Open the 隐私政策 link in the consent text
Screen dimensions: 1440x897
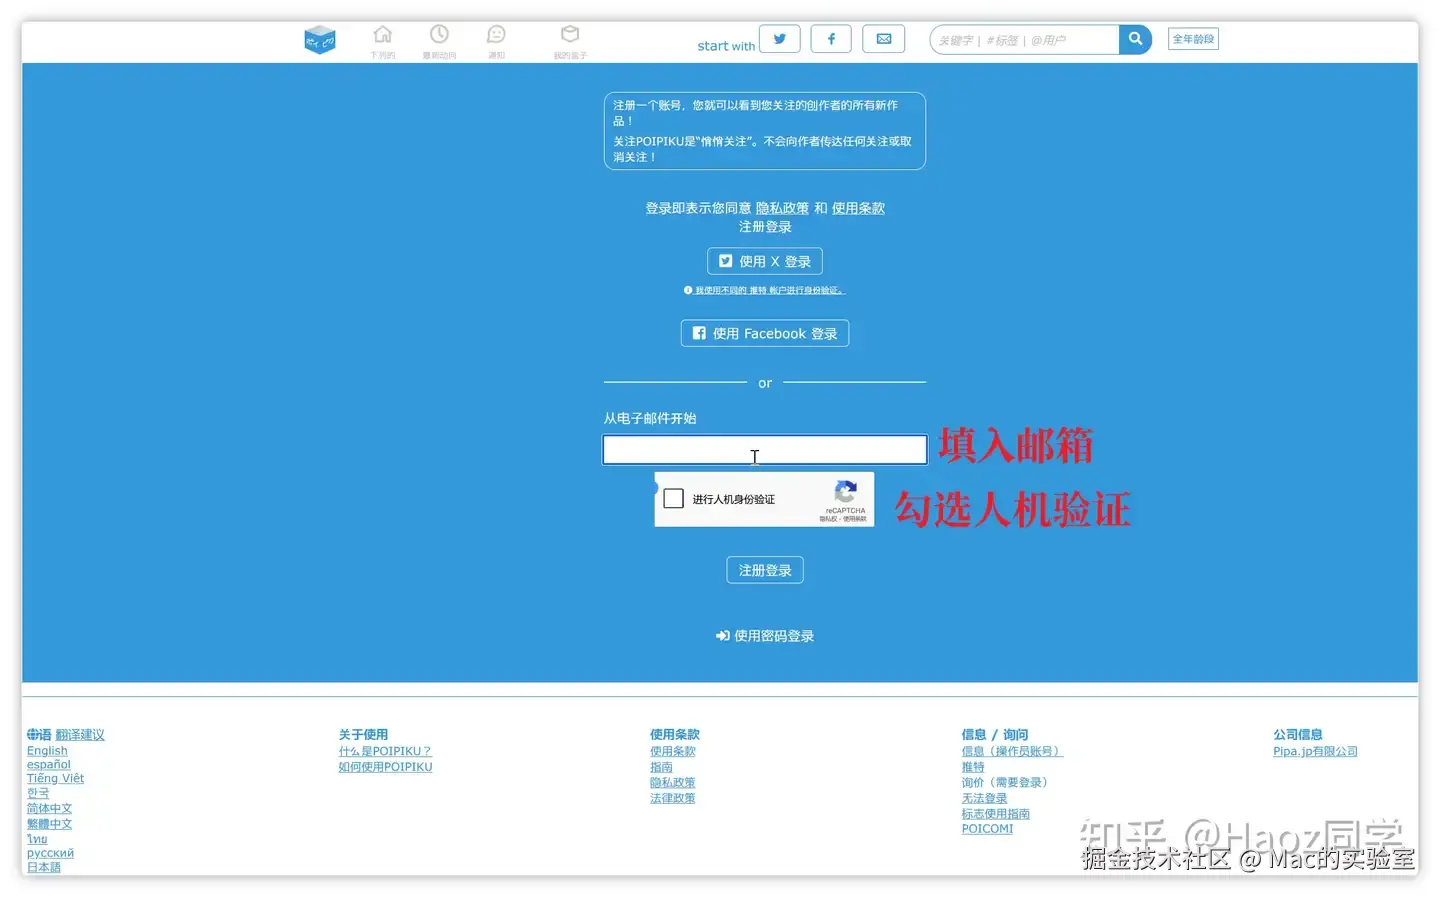782,208
